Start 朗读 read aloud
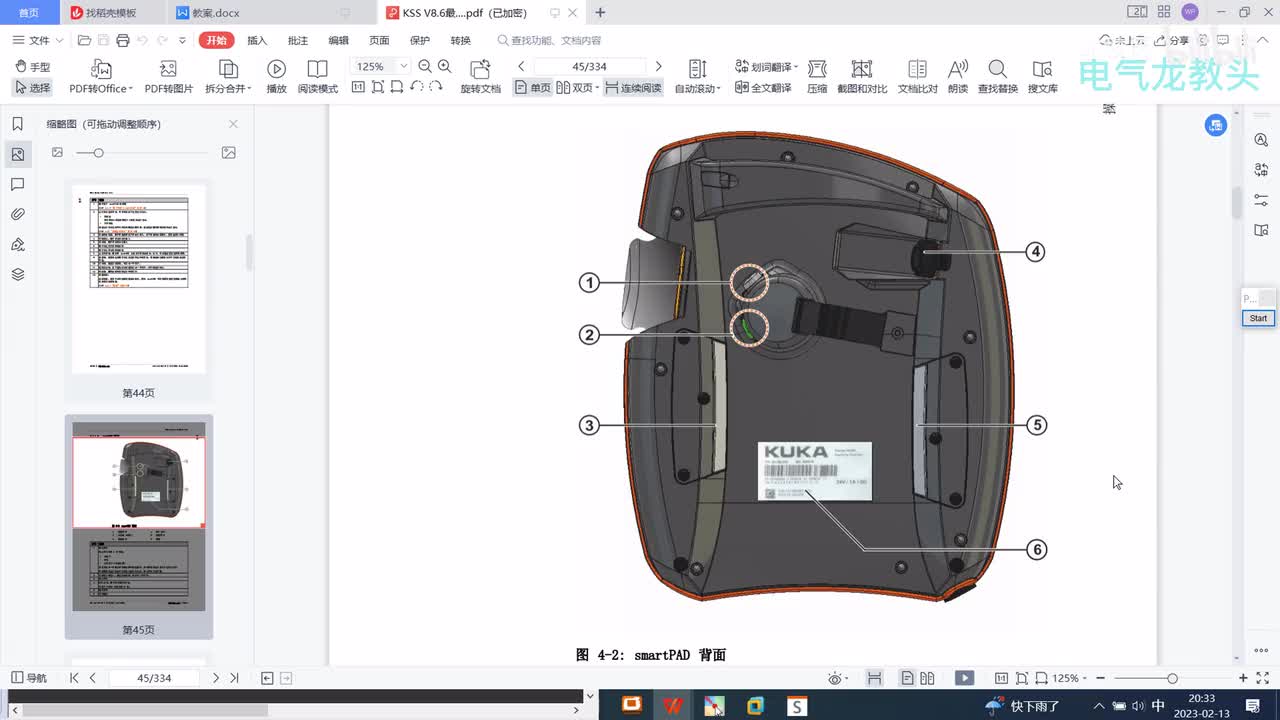1280x720 pixels. [x=957, y=69]
